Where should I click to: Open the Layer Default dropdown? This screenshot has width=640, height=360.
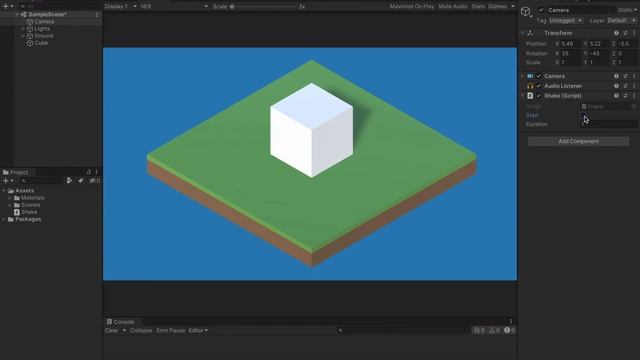tap(621, 20)
